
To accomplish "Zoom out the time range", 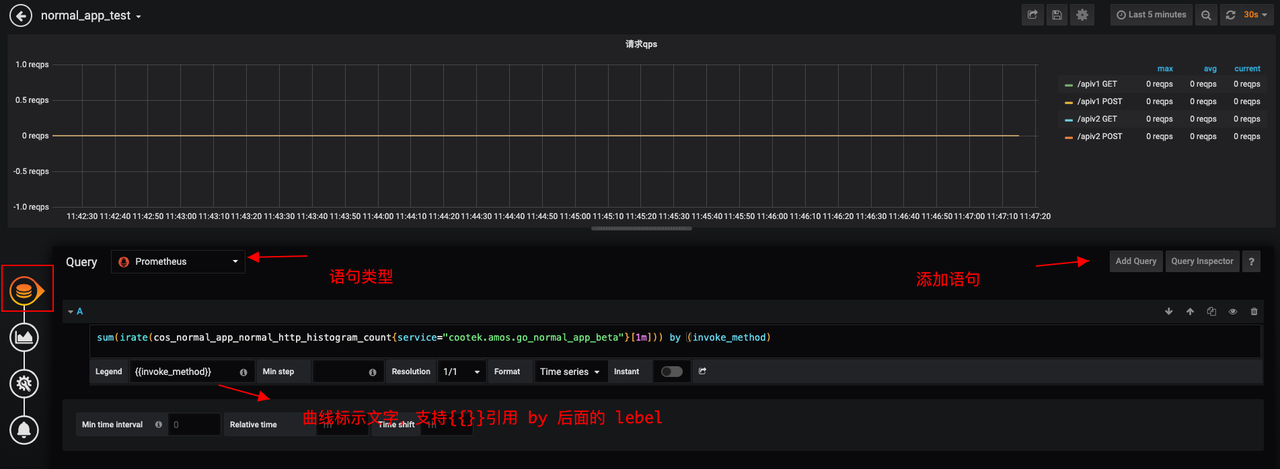I will [x=1206, y=15].
